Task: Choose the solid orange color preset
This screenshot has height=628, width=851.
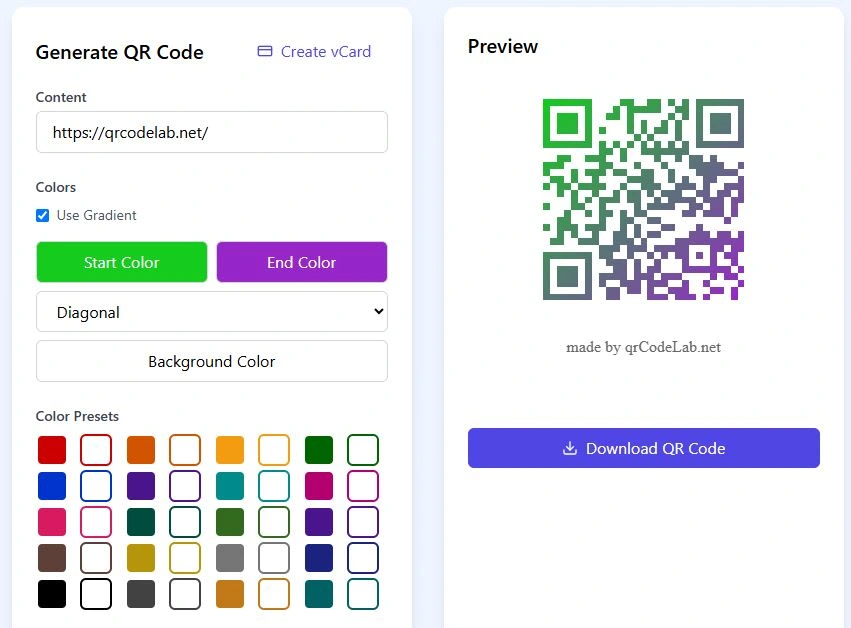Action: pyautogui.click(x=141, y=450)
